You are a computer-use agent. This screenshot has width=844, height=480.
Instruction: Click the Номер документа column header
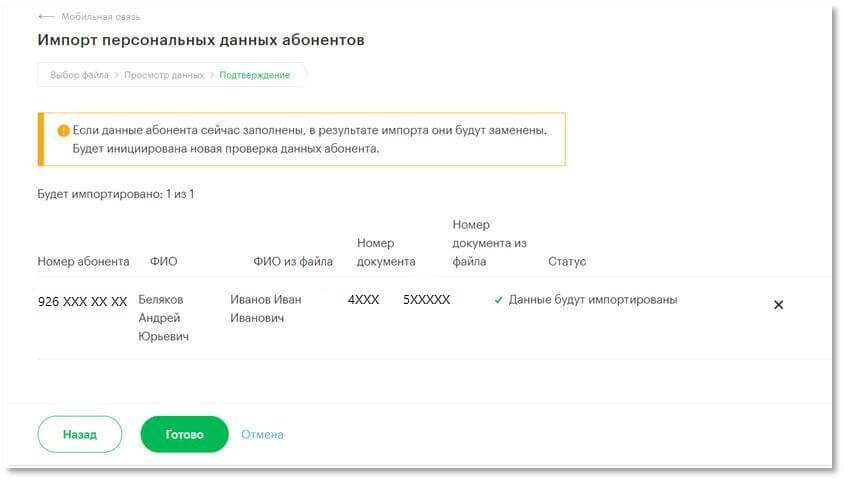tap(386, 252)
